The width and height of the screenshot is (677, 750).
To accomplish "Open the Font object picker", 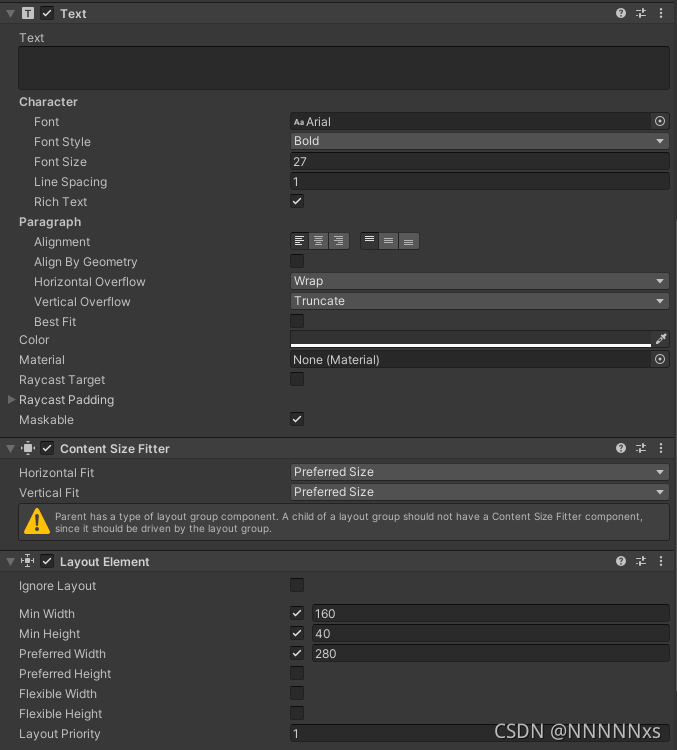I will pyautogui.click(x=660, y=121).
